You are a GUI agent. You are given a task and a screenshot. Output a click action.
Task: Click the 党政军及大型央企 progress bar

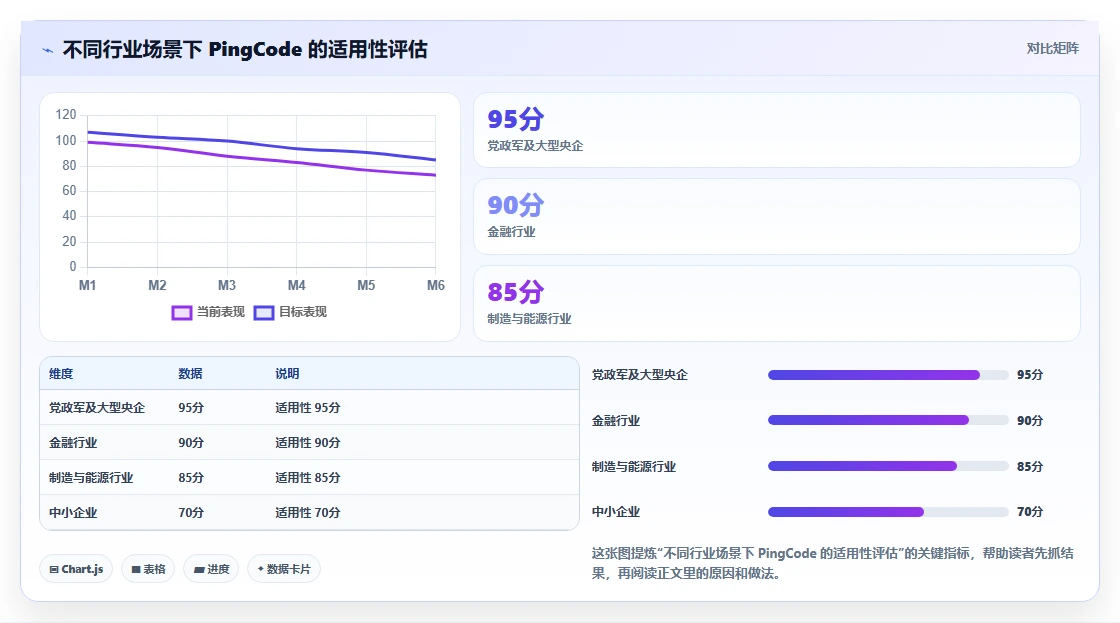[x=888, y=375]
